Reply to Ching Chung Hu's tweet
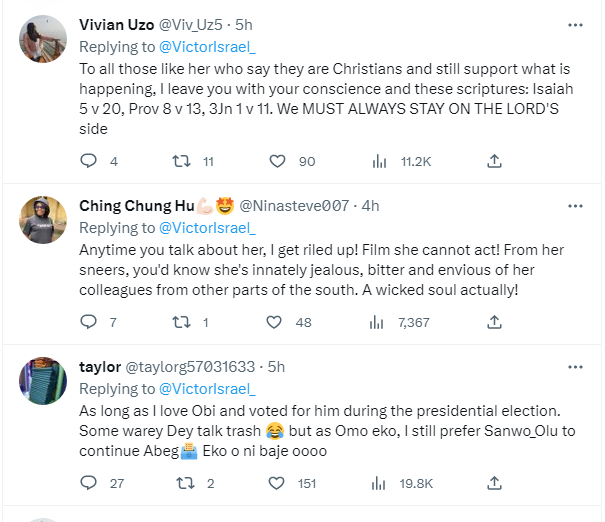The height and width of the screenshot is (522, 605). pos(88,322)
